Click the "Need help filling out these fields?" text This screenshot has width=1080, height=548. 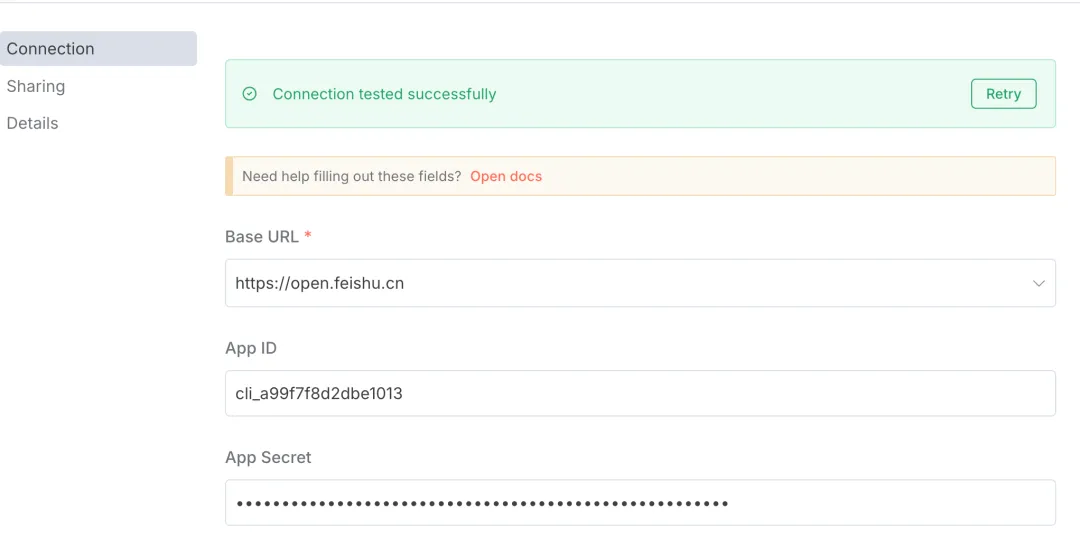[351, 176]
